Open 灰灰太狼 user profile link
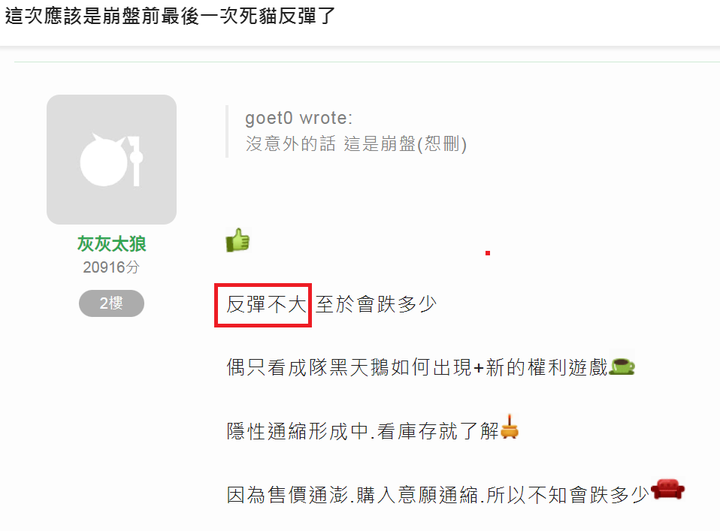720x531 pixels. pyautogui.click(x=112, y=243)
